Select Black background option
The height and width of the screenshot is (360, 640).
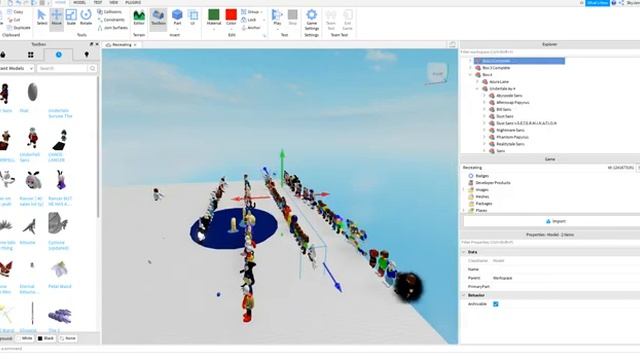(x=46, y=338)
